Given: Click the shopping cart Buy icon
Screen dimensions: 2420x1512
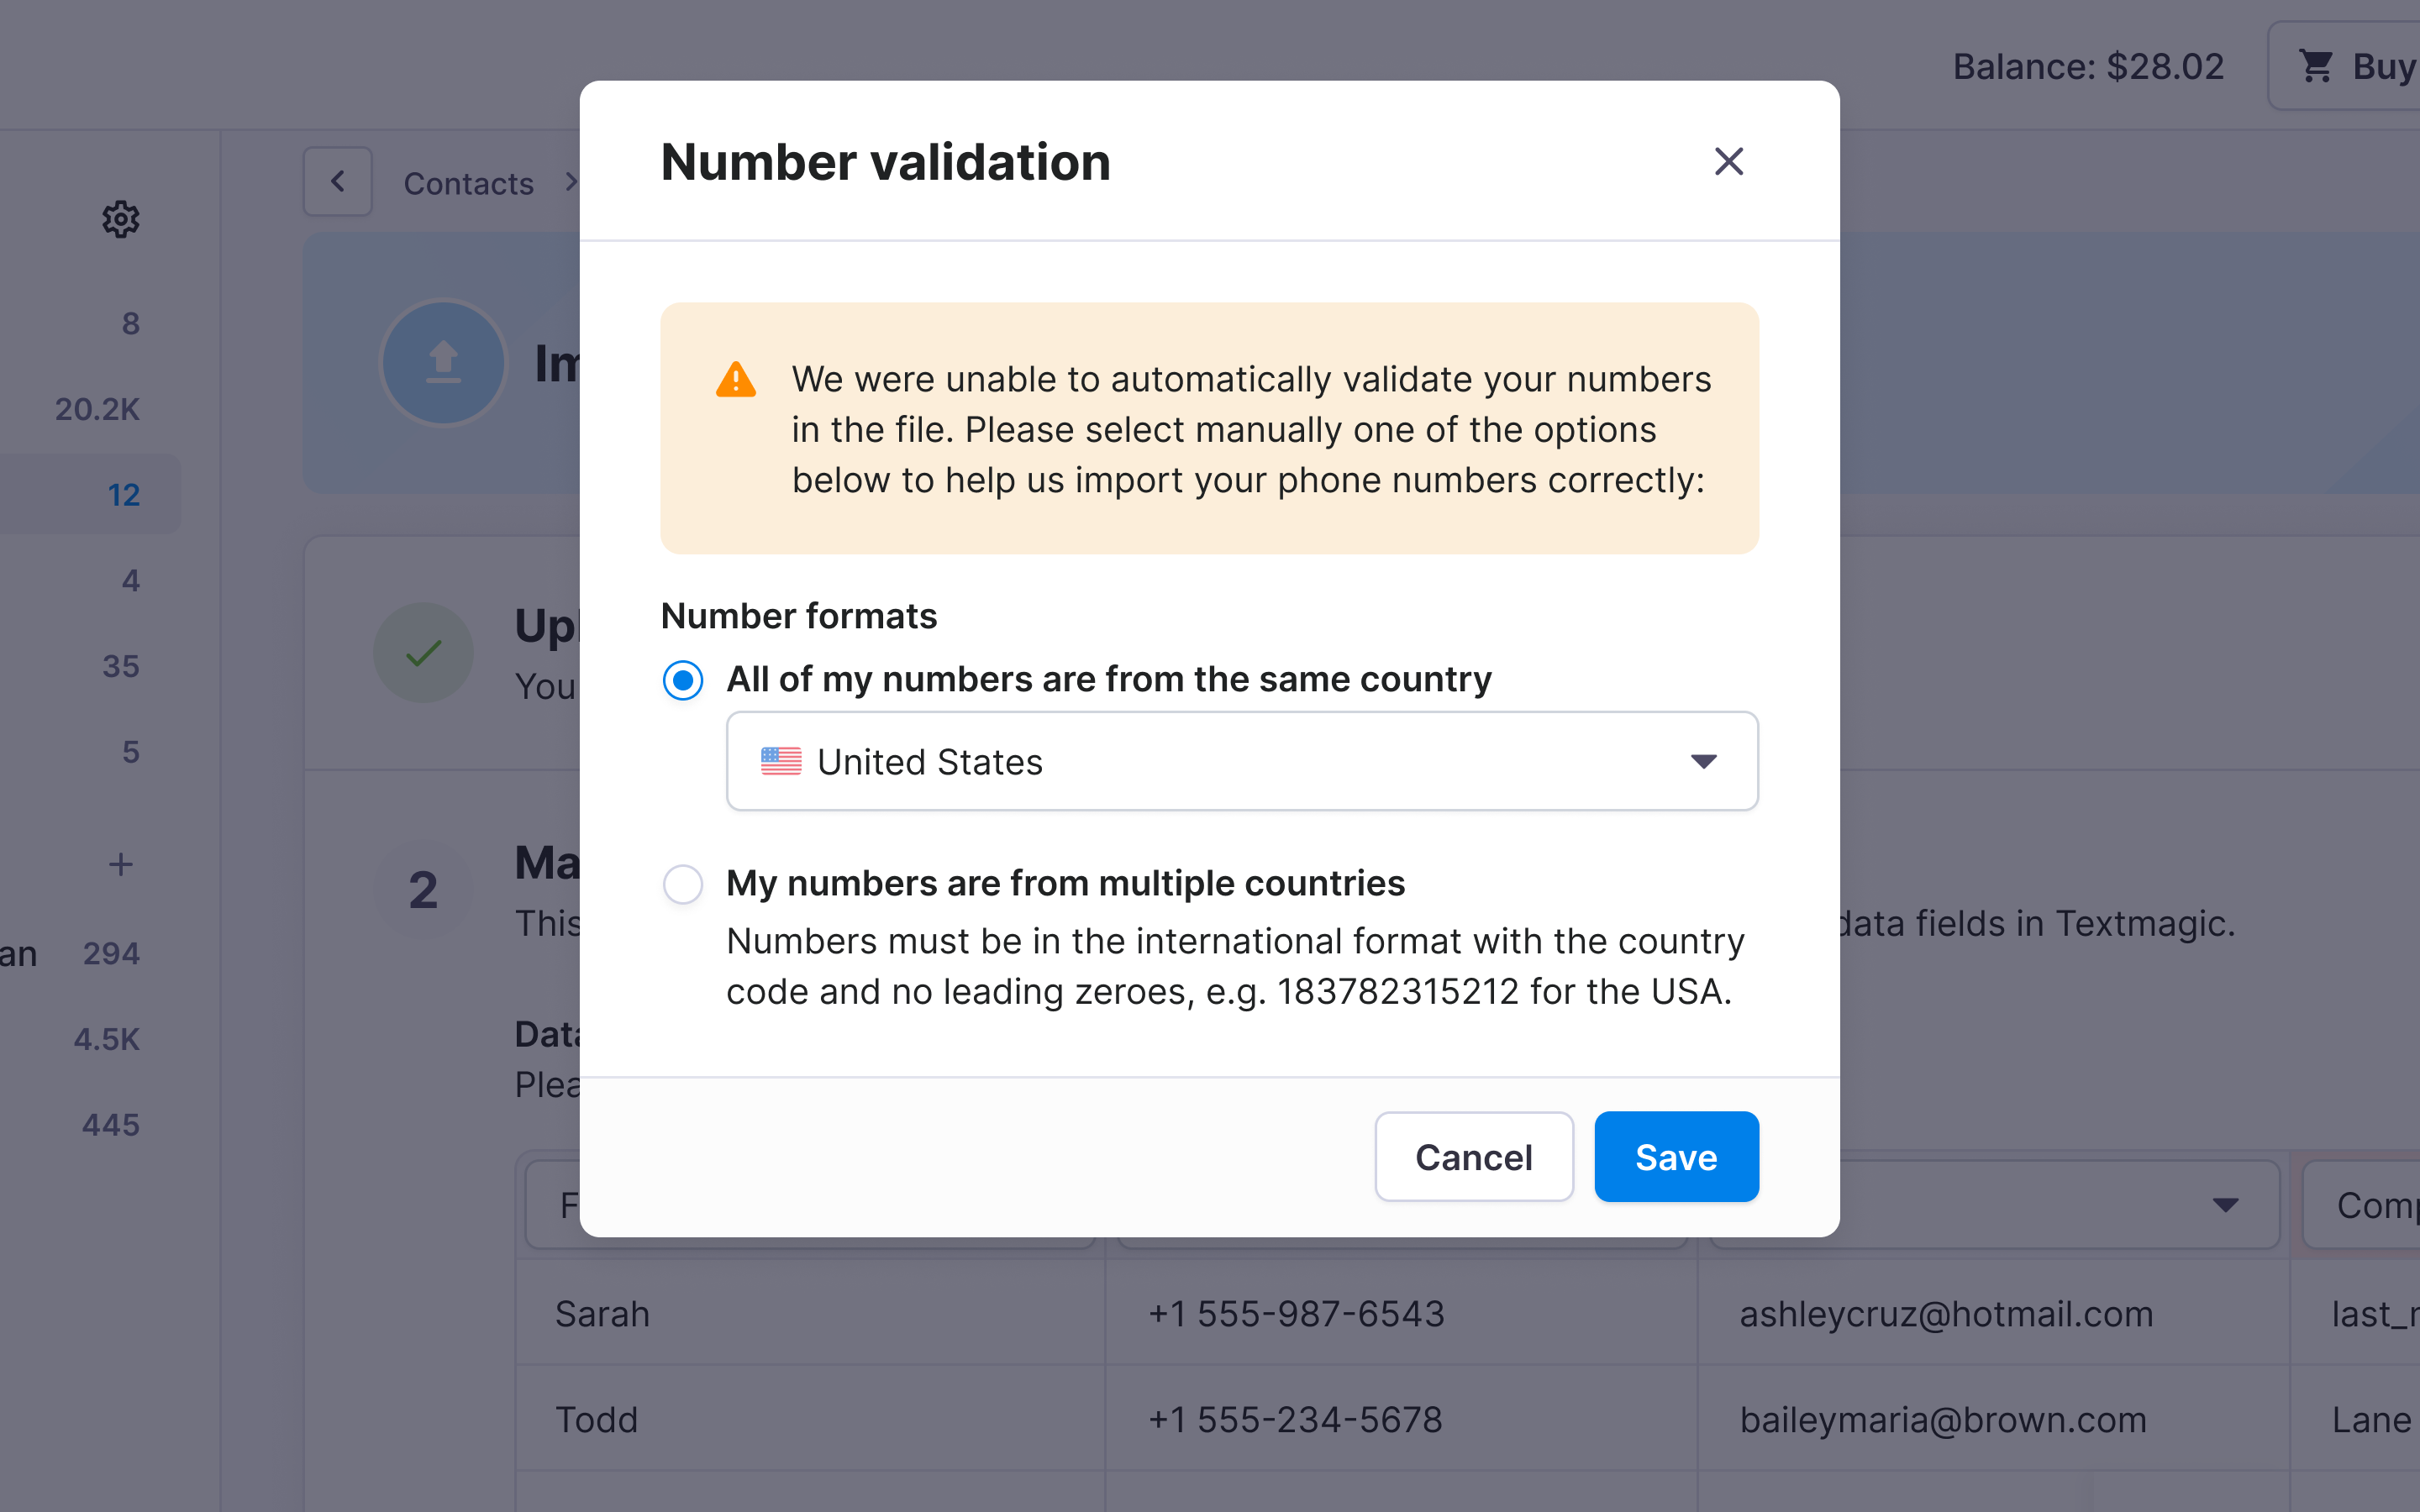Looking at the screenshot, I should tap(2316, 66).
